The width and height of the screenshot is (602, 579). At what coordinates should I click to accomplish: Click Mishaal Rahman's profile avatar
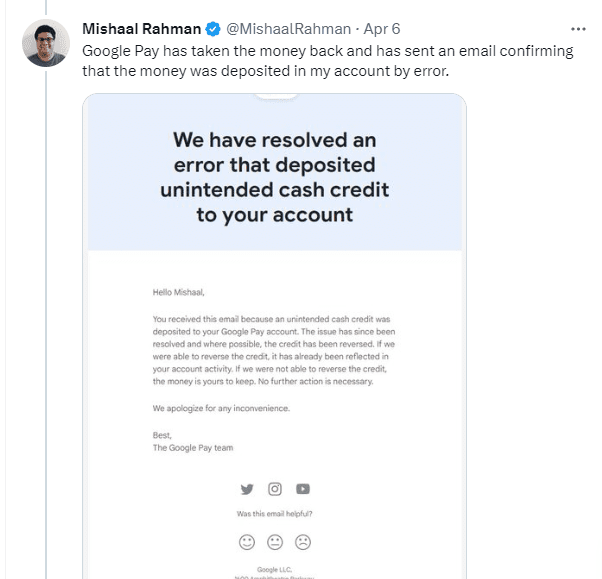46,43
